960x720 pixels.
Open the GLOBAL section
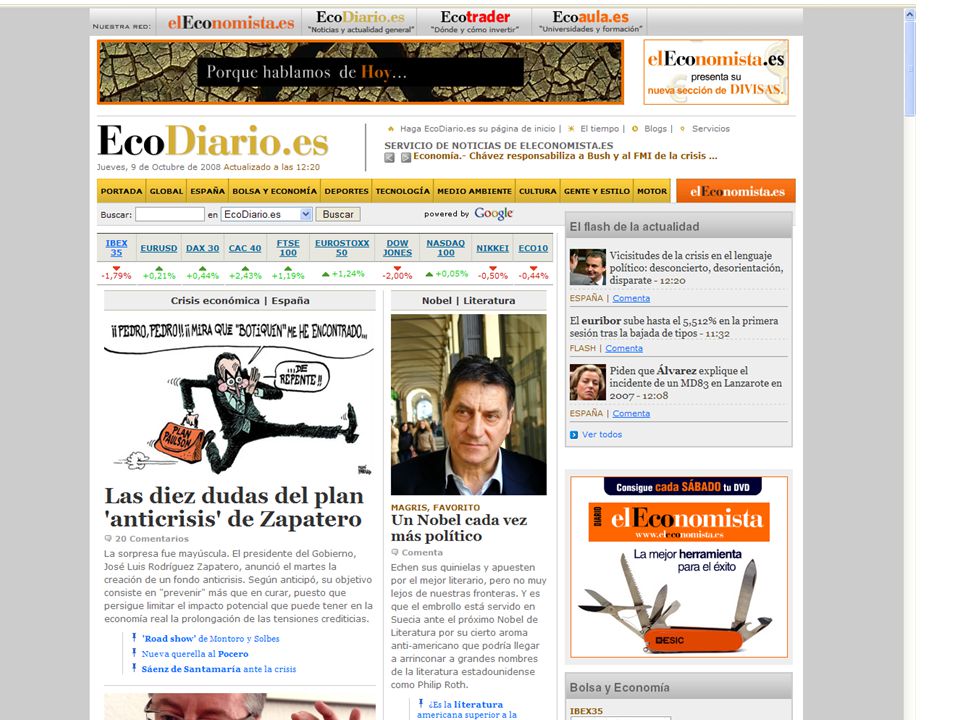(167, 191)
